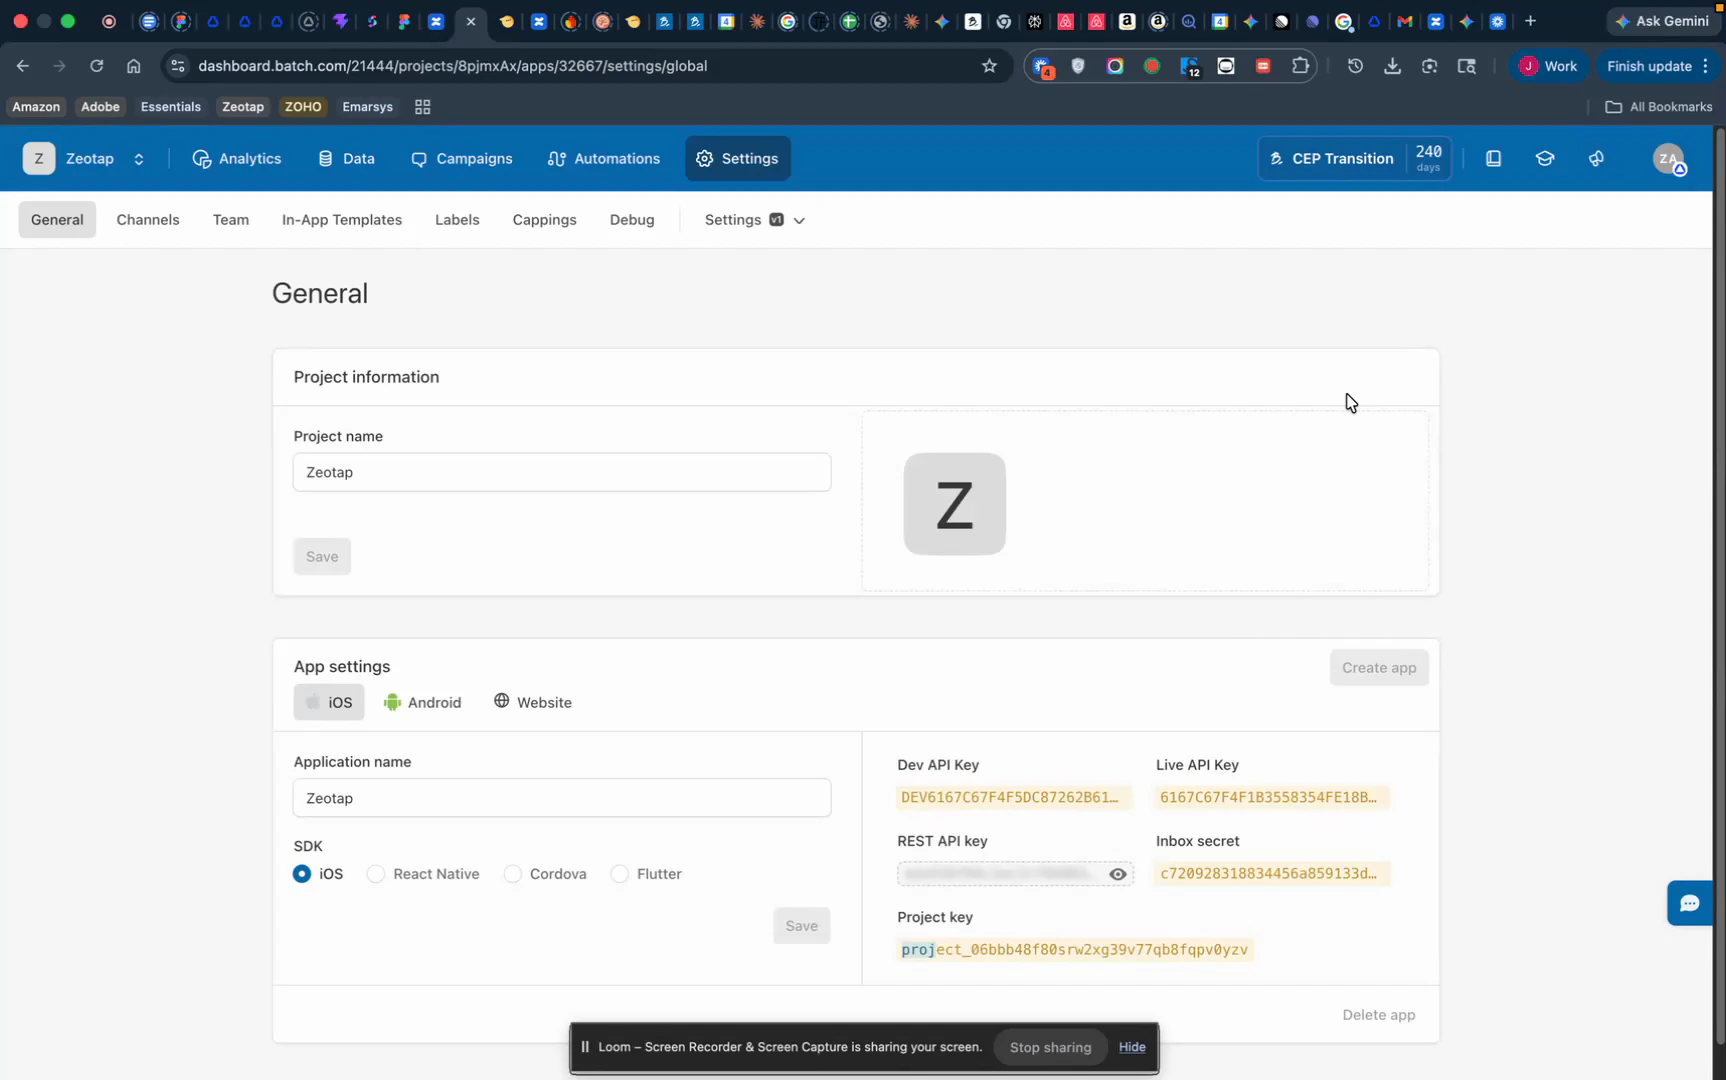Image resolution: width=1726 pixels, height=1080 pixels.
Task: Select the Flutter SDK radio button
Action: 619,874
